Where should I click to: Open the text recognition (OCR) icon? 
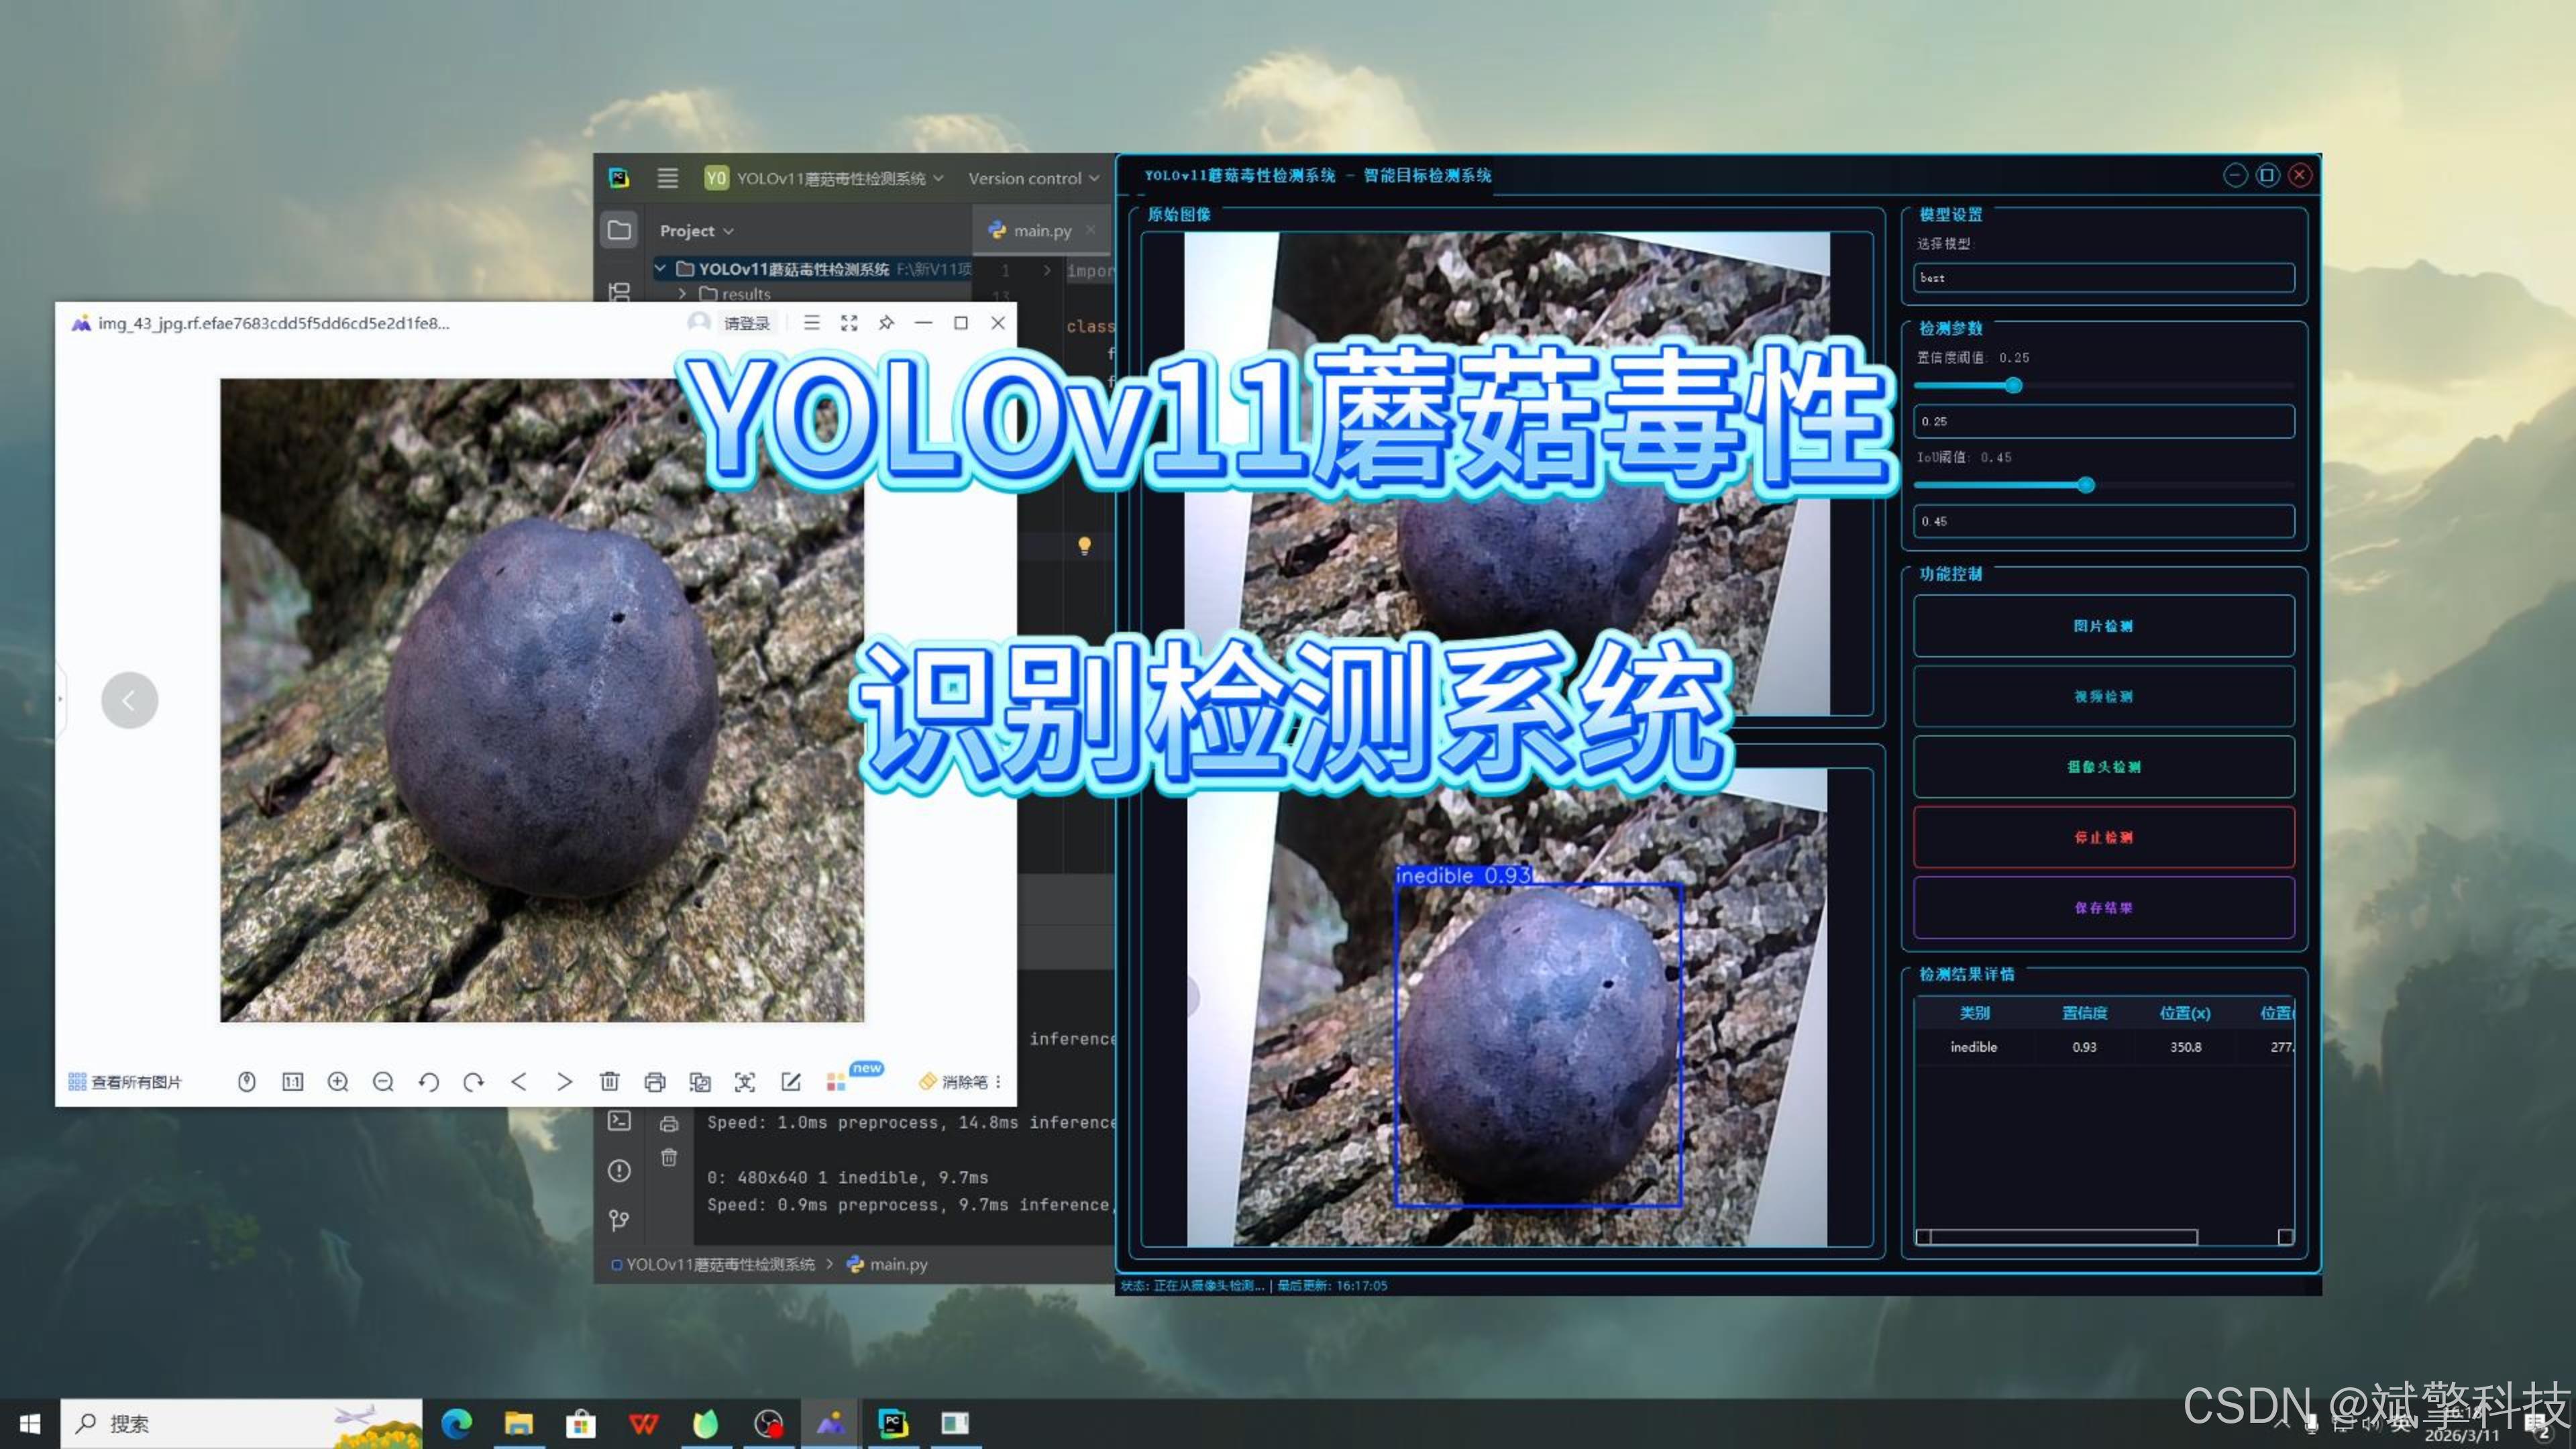(745, 1082)
